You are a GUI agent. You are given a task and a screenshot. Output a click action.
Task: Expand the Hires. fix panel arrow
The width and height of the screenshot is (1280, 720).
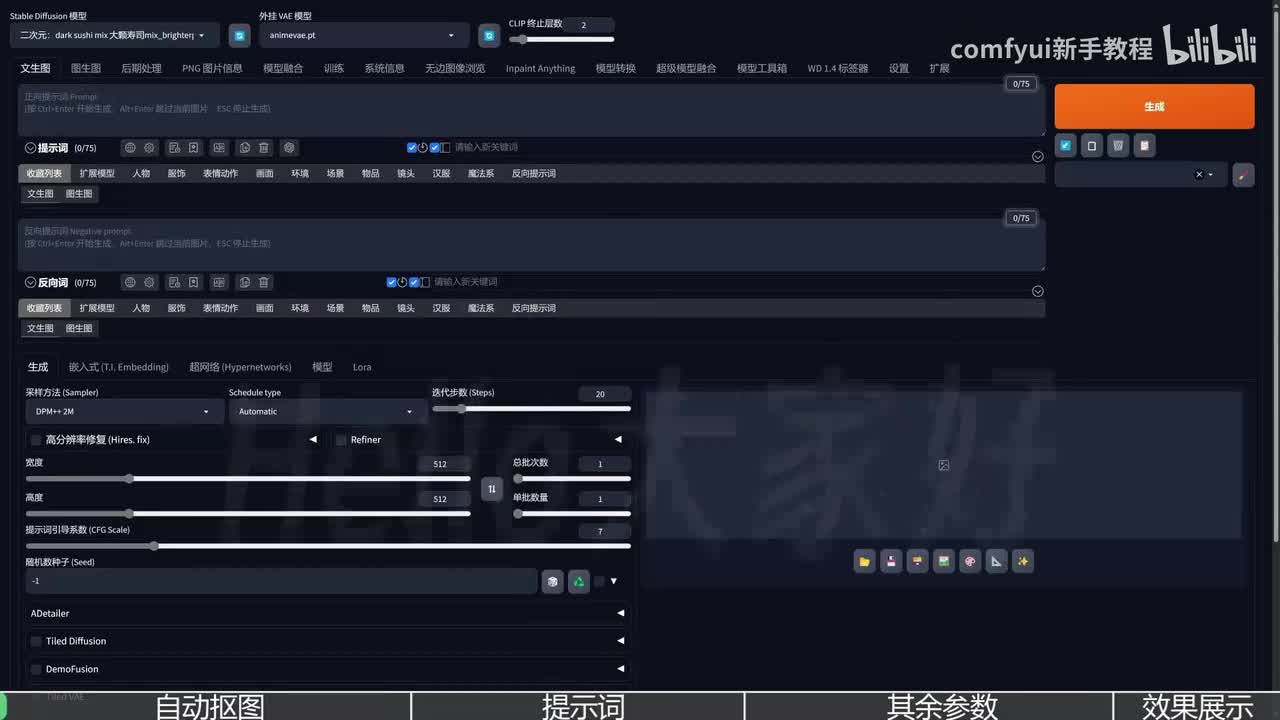(x=313, y=440)
